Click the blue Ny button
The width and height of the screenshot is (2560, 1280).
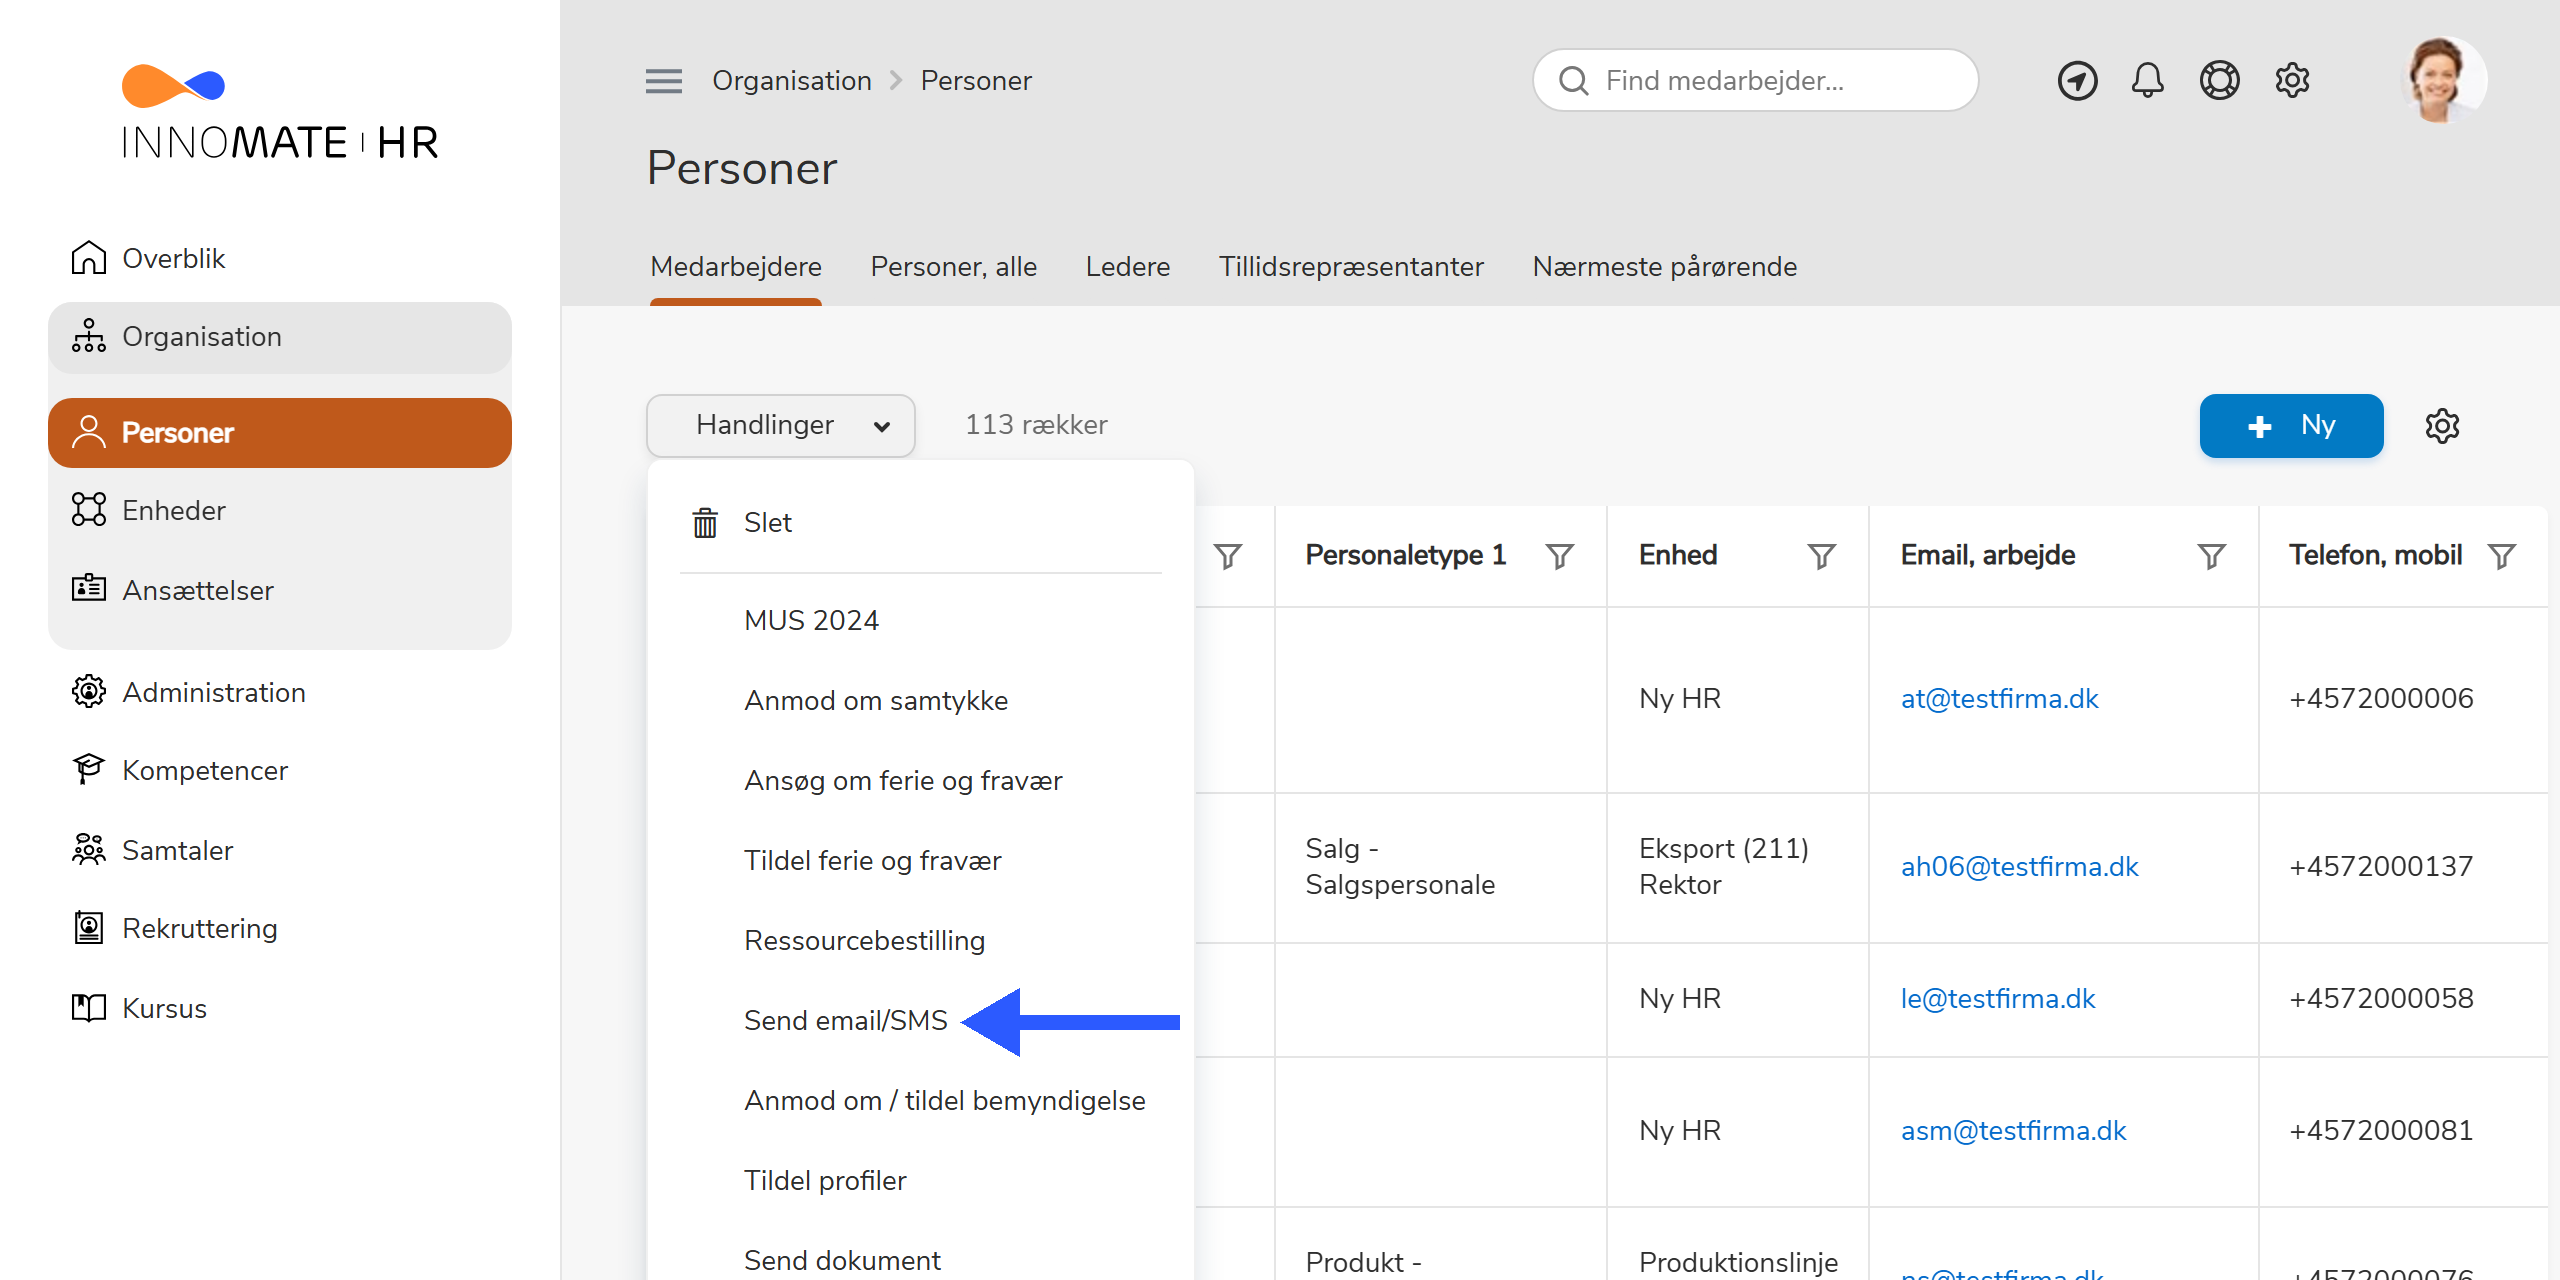[2291, 426]
